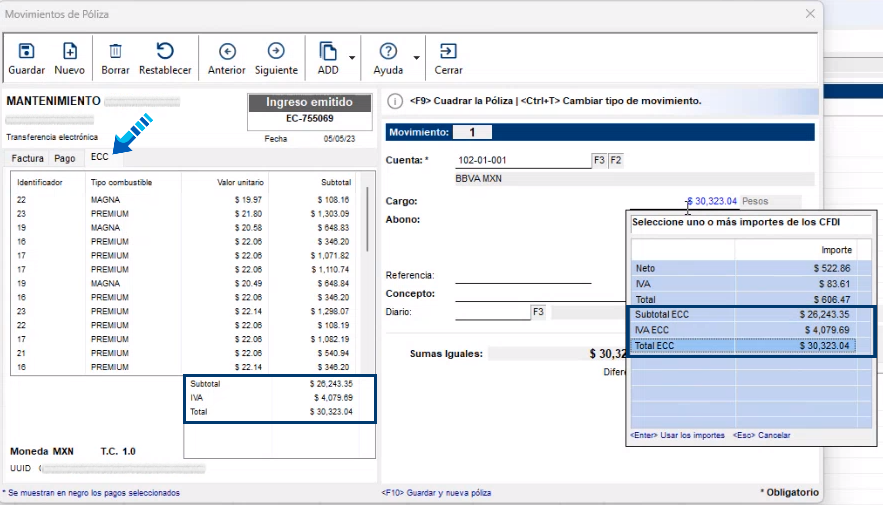The image size is (883, 505).
Task: Click the Cargo amount $ 30,323.04
Action: [712, 201]
